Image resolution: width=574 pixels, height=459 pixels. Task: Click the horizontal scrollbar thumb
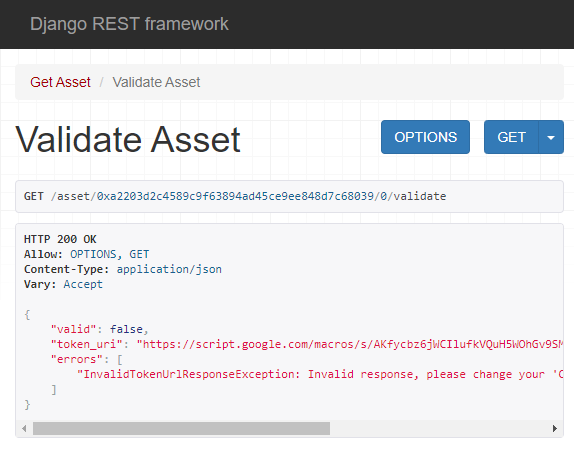[x=181, y=428]
